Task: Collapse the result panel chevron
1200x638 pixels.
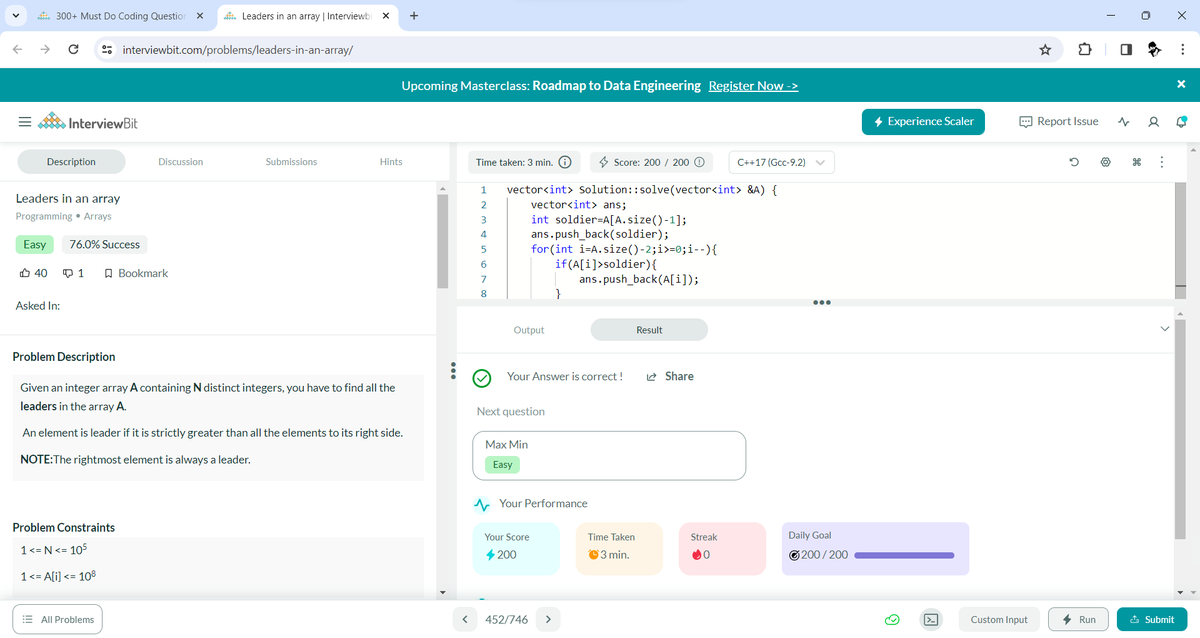Action: [1163, 330]
